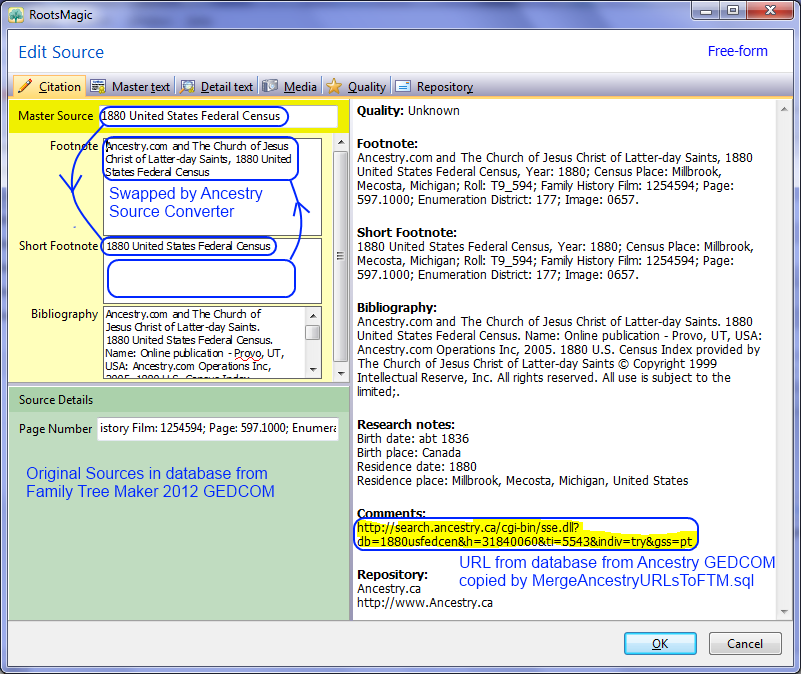The height and width of the screenshot is (674, 801).
Task: Click the OK button
Action: [660, 643]
